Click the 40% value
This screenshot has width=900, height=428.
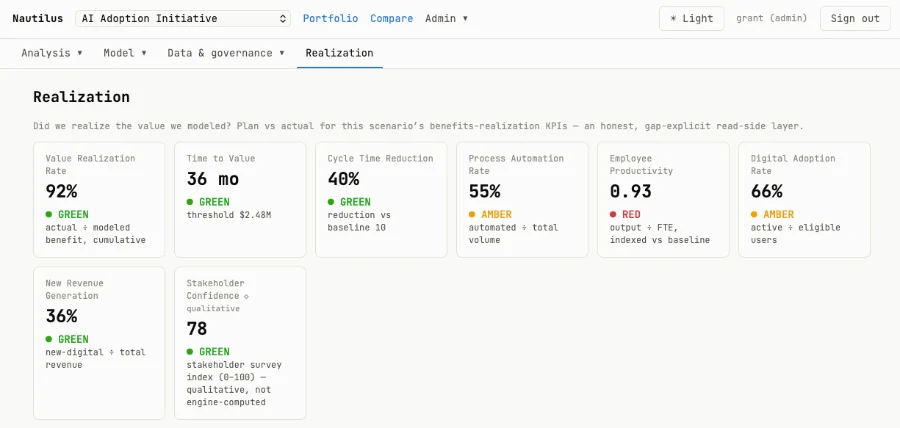pos(343,179)
